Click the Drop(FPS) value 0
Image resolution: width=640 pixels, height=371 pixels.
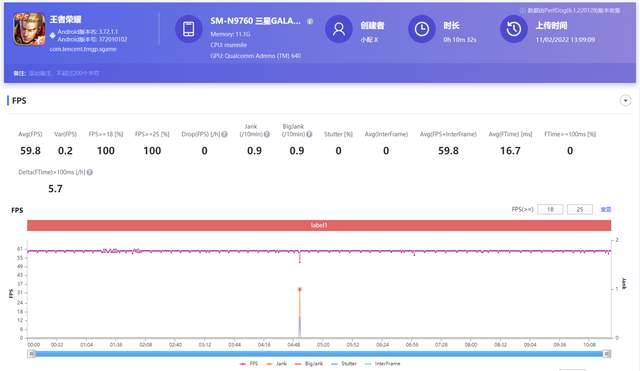[x=204, y=151]
